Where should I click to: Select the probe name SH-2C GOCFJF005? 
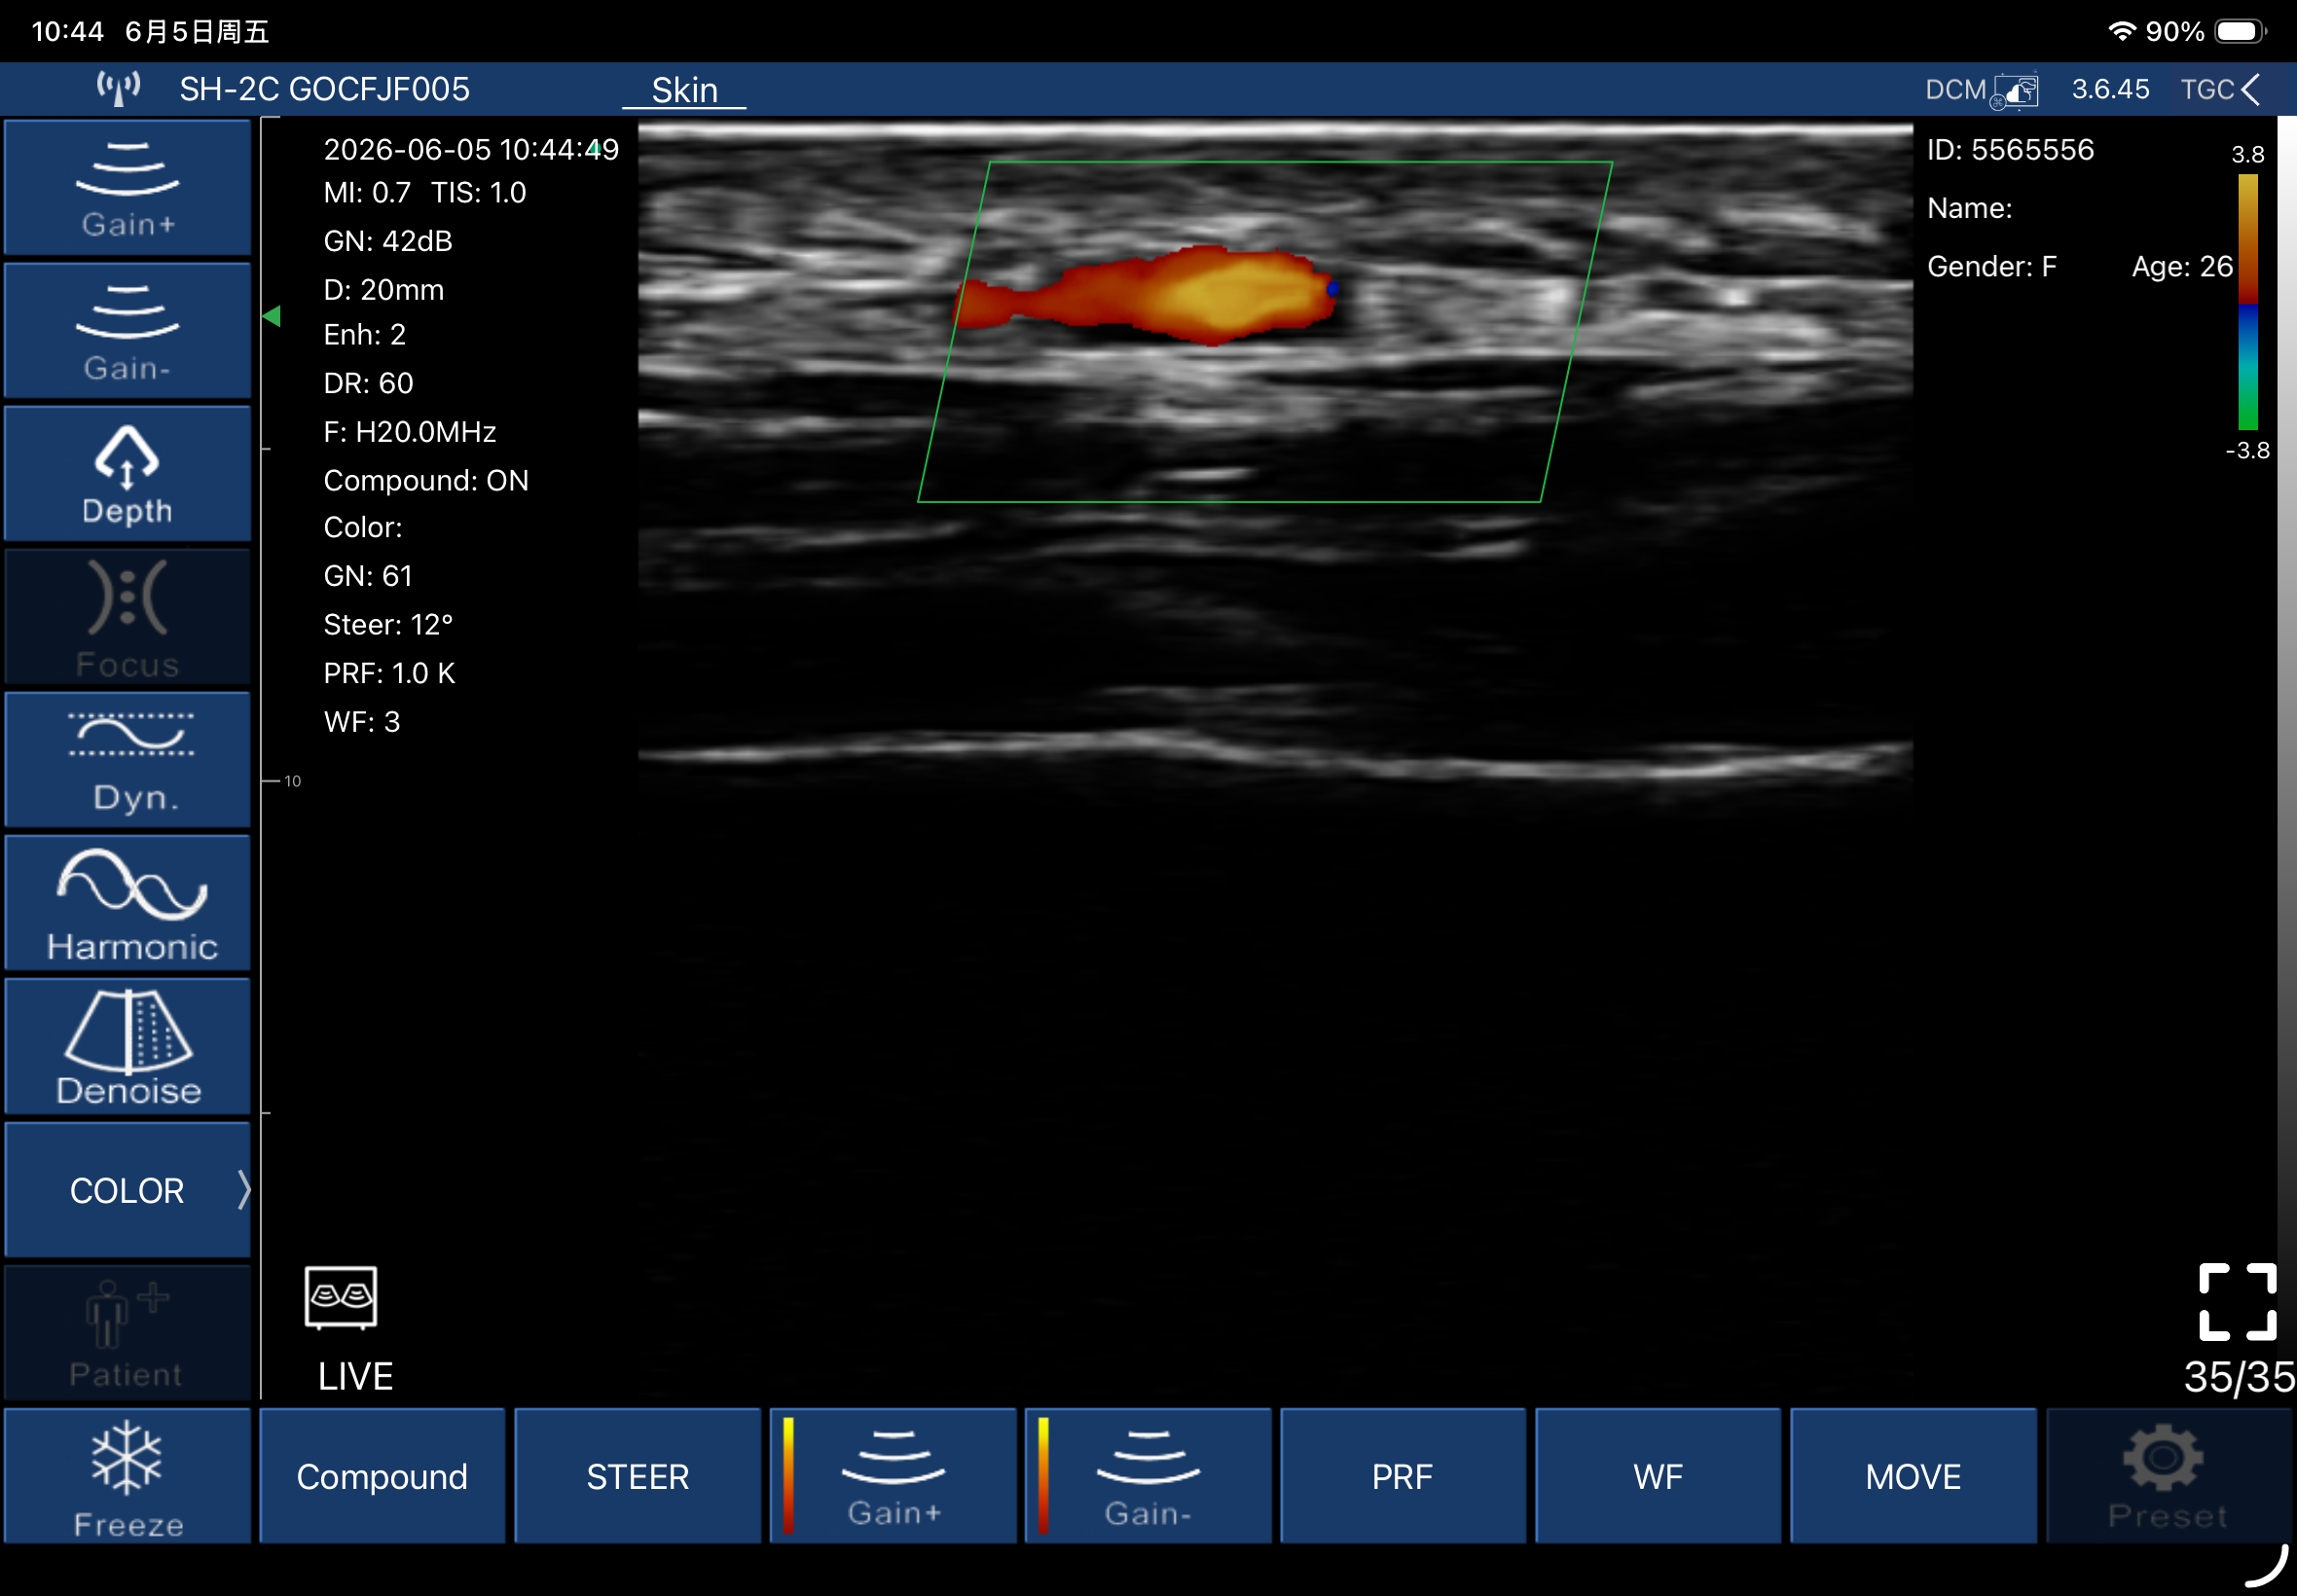(324, 89)
